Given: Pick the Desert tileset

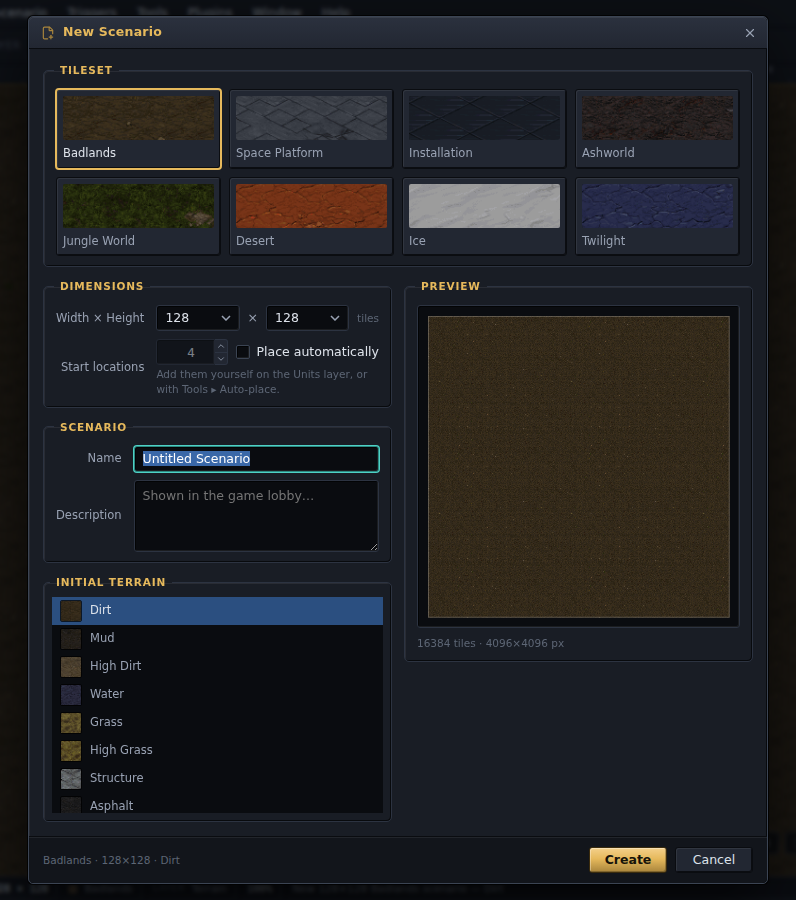Looking at the screenshot, I should point(311,216).
